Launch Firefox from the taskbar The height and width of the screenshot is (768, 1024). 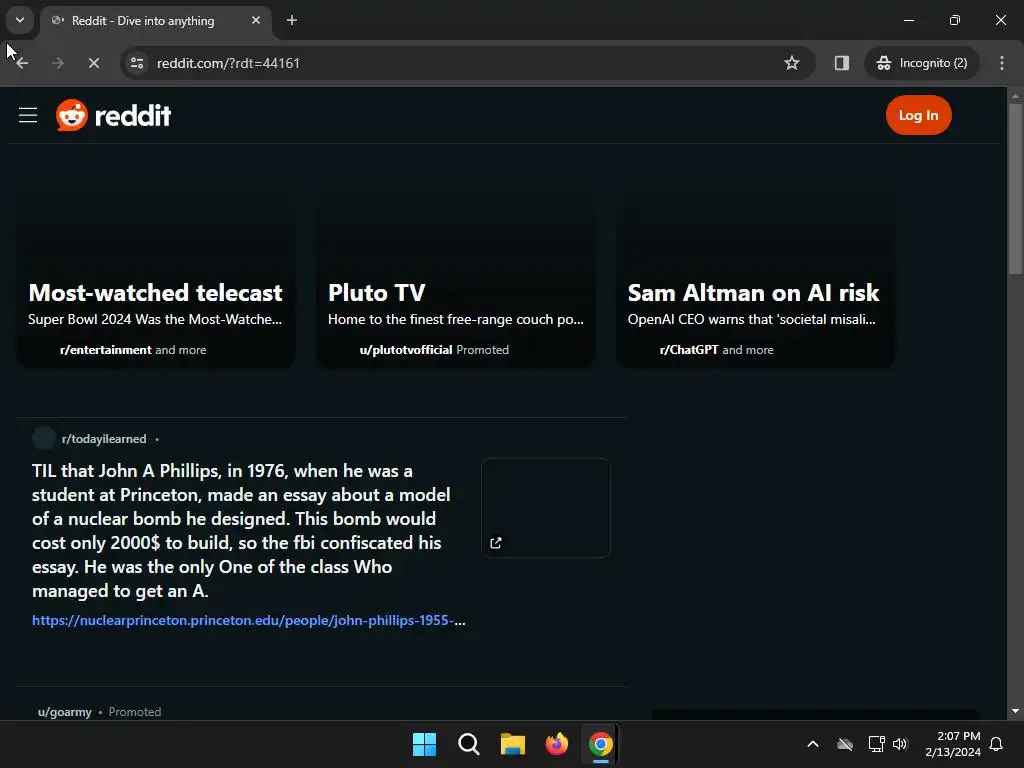tap(556, 744)
